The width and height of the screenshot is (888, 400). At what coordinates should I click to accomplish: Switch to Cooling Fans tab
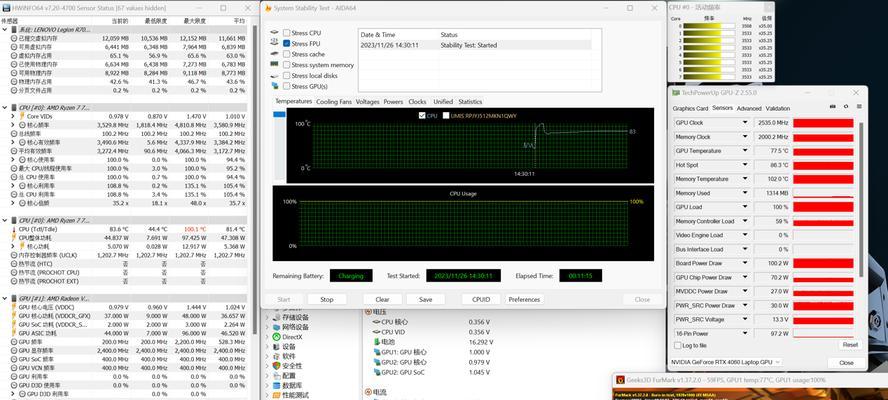click(334, 102)
